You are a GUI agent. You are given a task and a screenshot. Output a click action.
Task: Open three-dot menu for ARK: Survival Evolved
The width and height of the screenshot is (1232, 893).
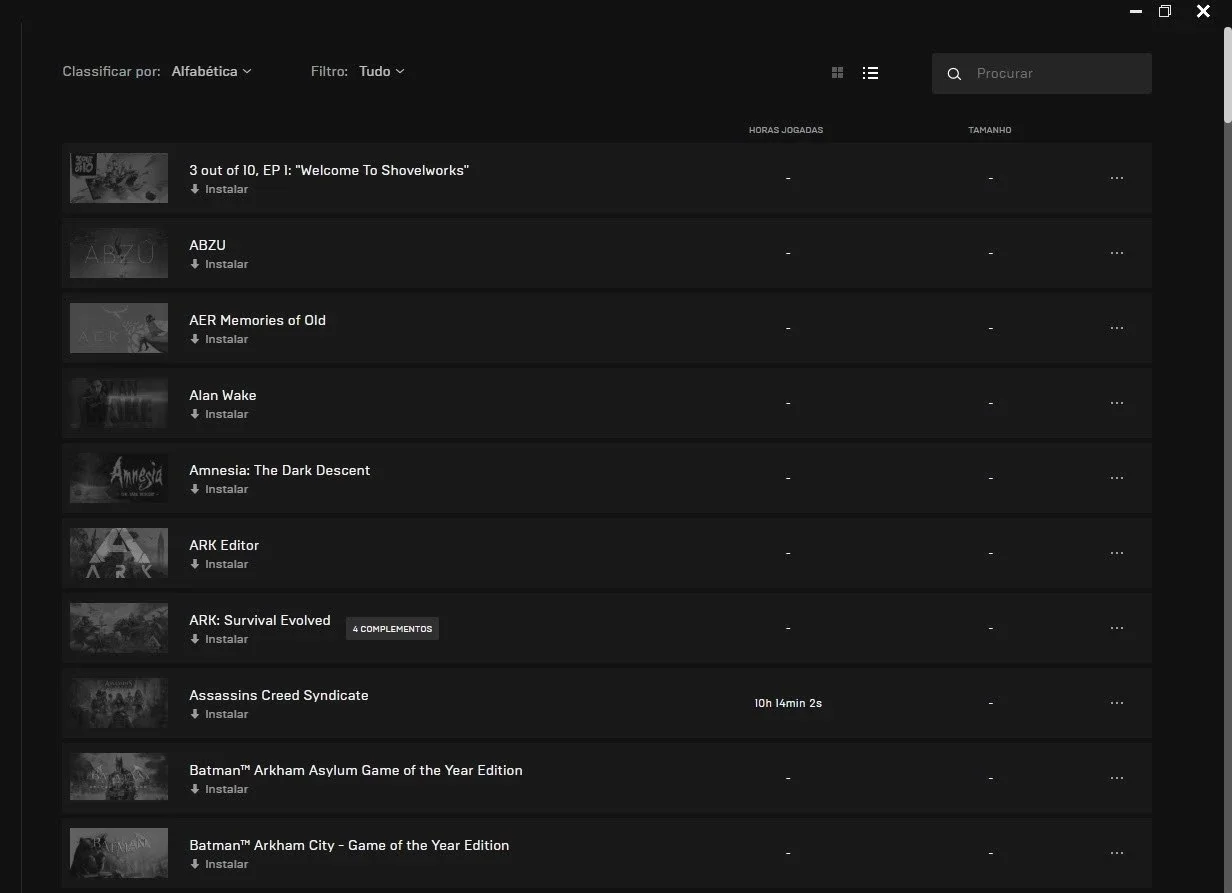tap(1117, 628)
